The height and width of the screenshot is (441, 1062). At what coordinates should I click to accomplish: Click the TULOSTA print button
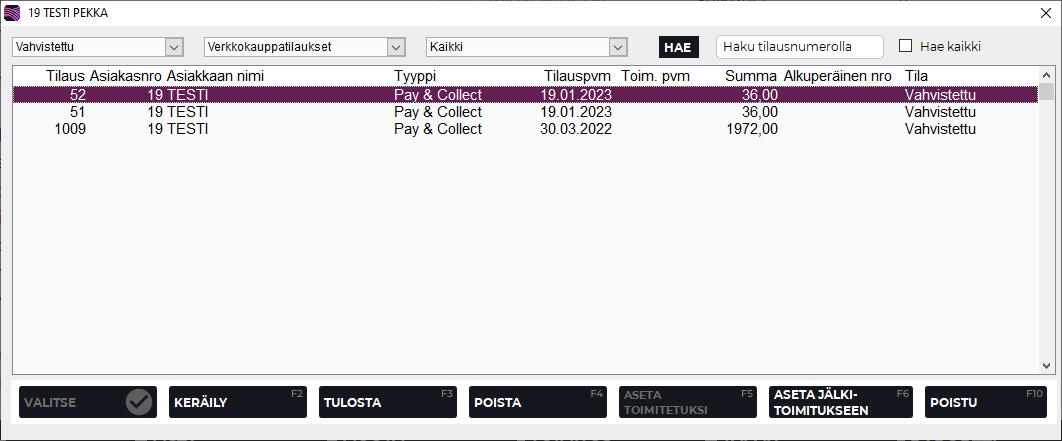(x=388, y=402)
